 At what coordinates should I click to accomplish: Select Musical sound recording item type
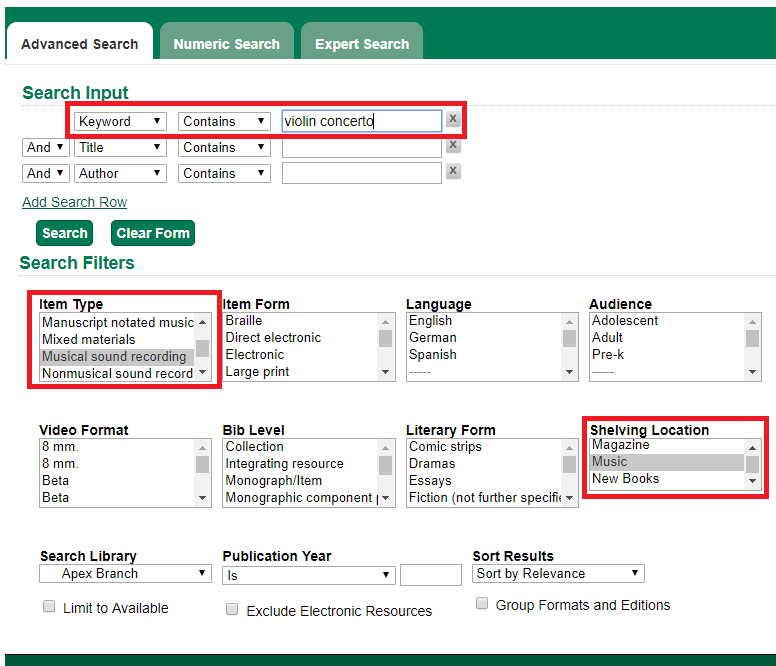tap(117, 356)
